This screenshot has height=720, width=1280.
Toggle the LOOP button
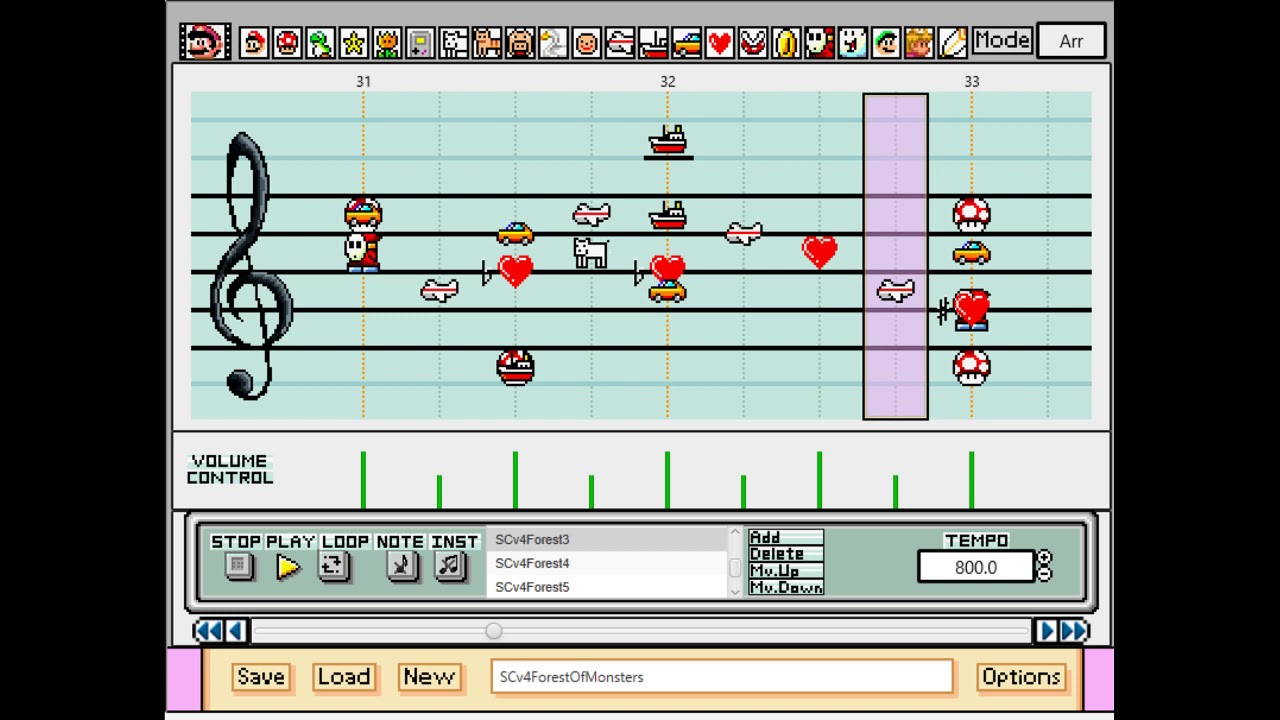pyautogui.click(x=334, y=566)
